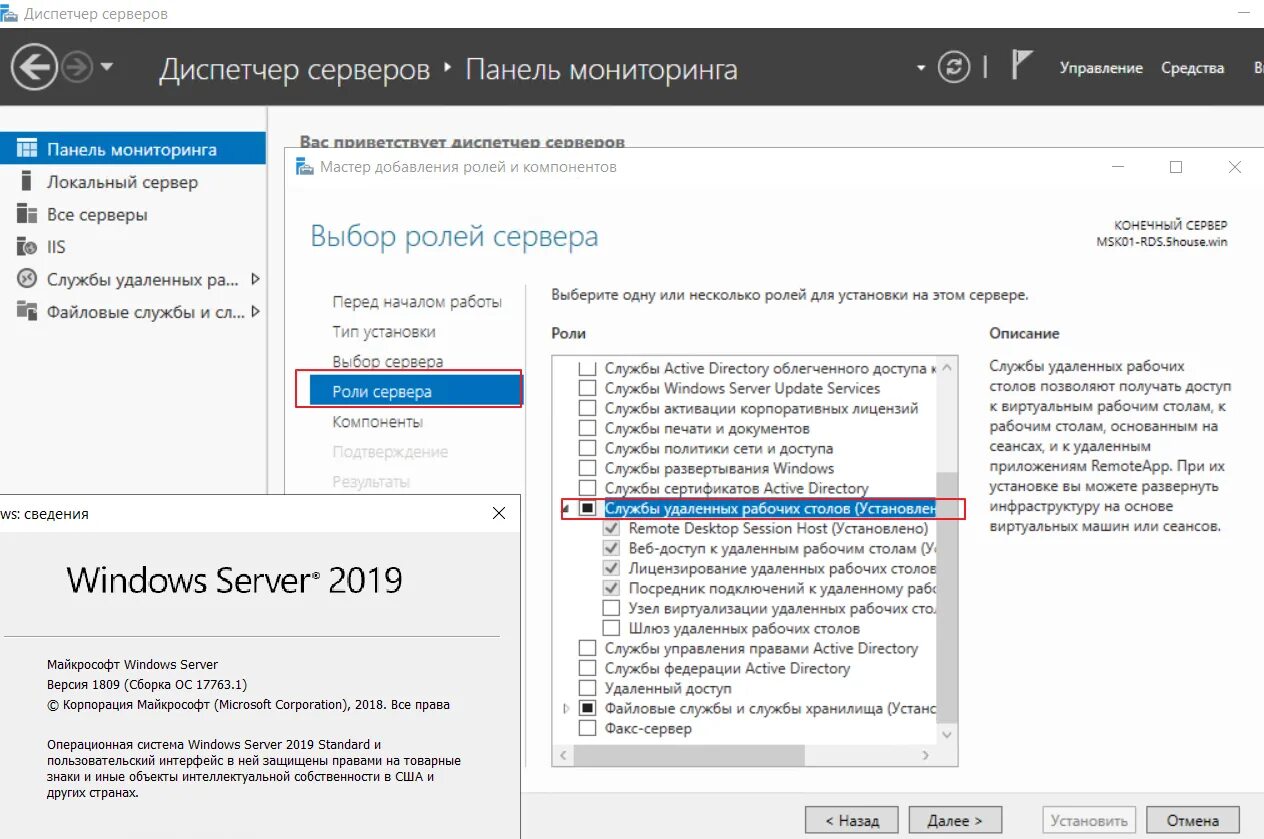Open Все серверы in the sidebar
This screenshot has width=1264, height=839.
coord(95,214)
